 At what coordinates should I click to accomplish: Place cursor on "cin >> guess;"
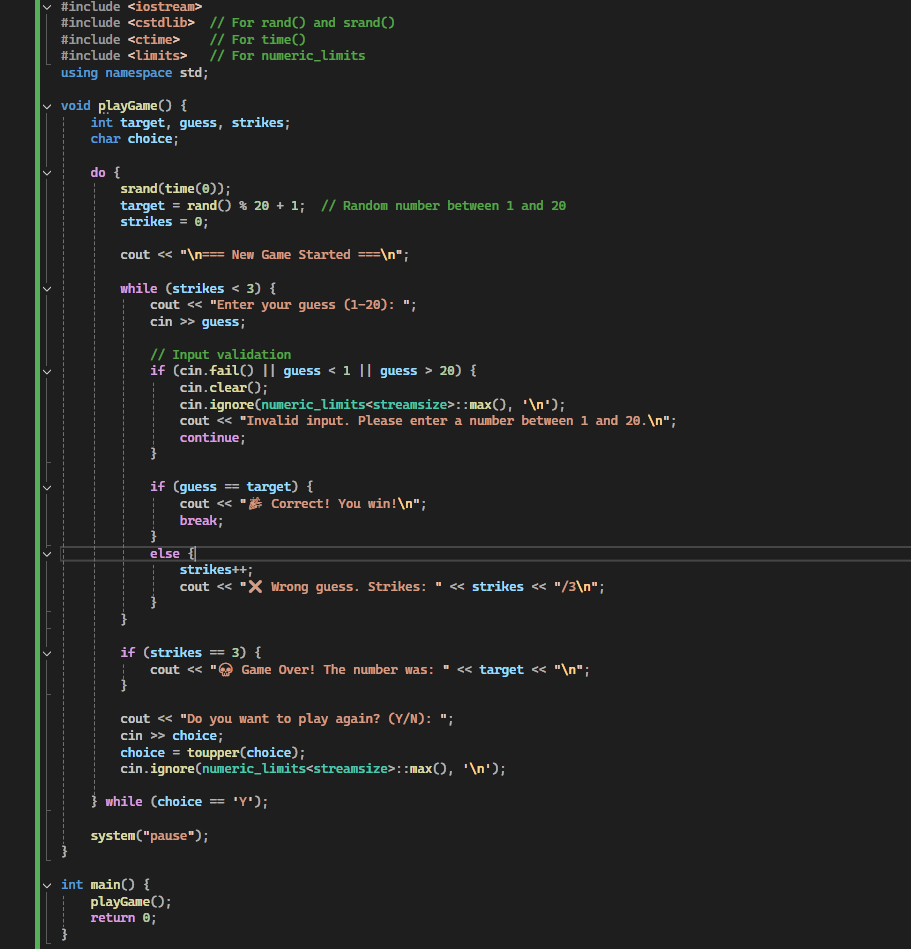198,322
